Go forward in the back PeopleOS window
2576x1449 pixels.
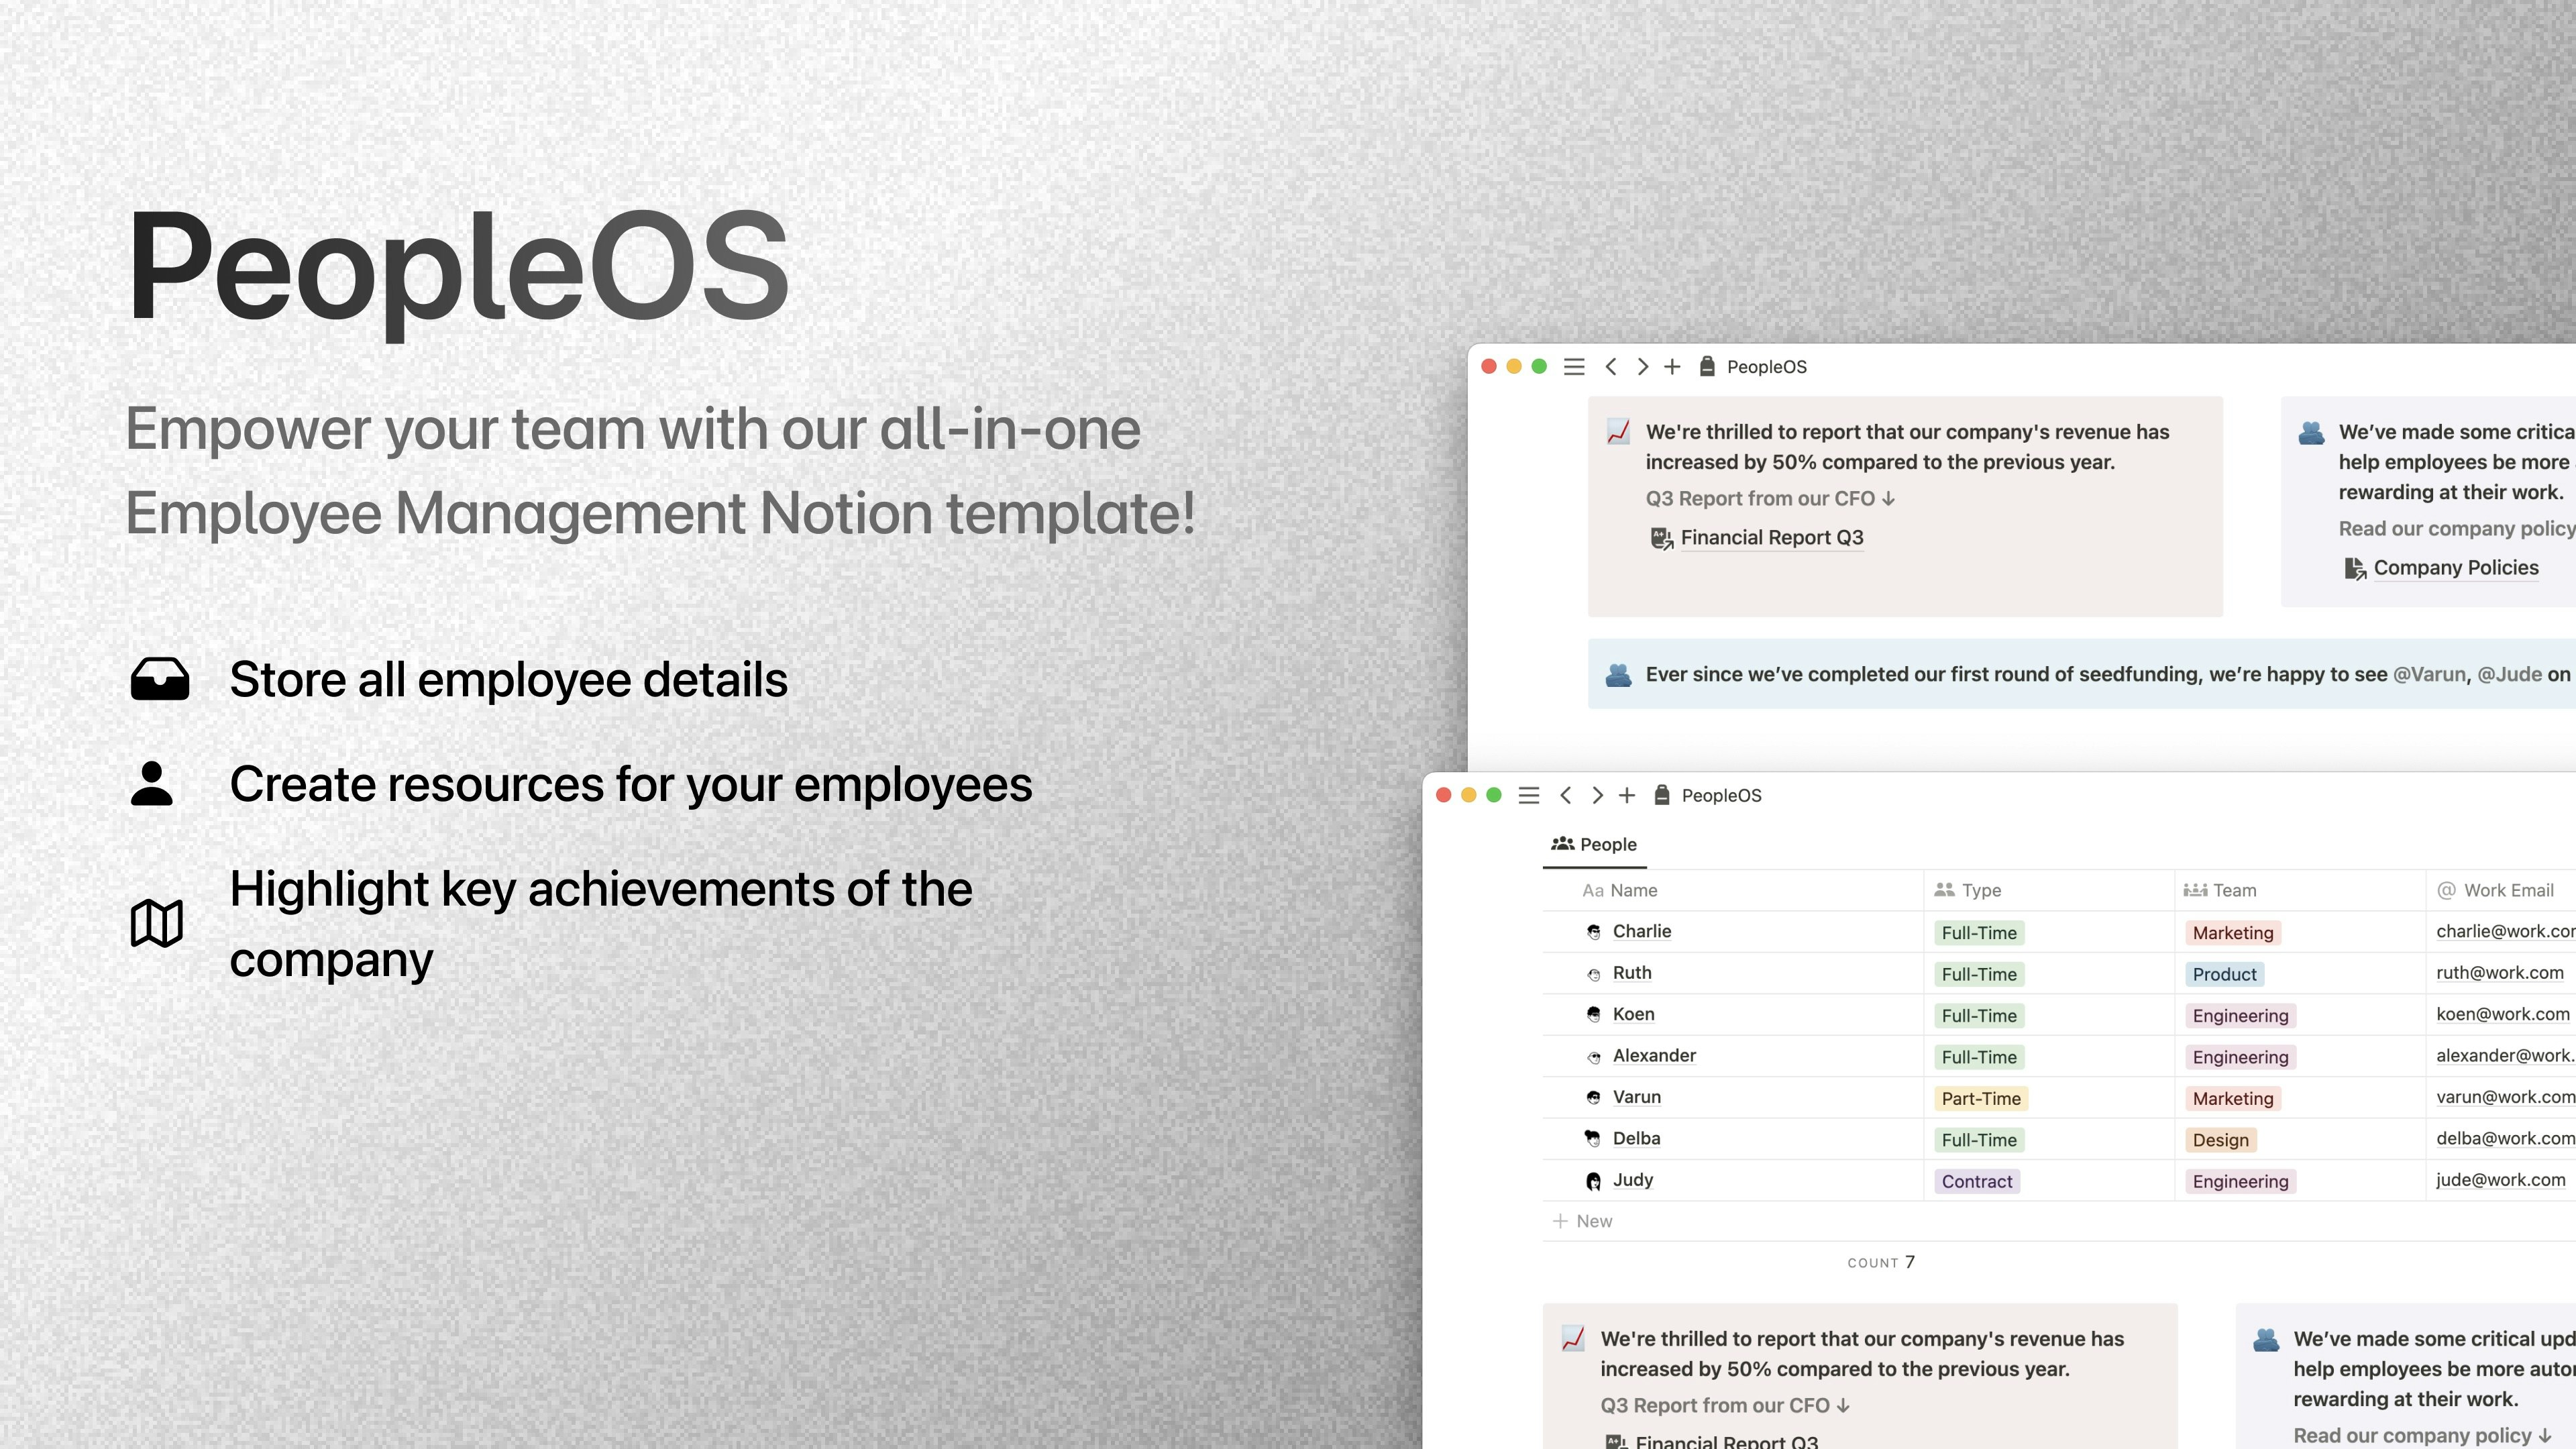click(x=1642, y=367)
